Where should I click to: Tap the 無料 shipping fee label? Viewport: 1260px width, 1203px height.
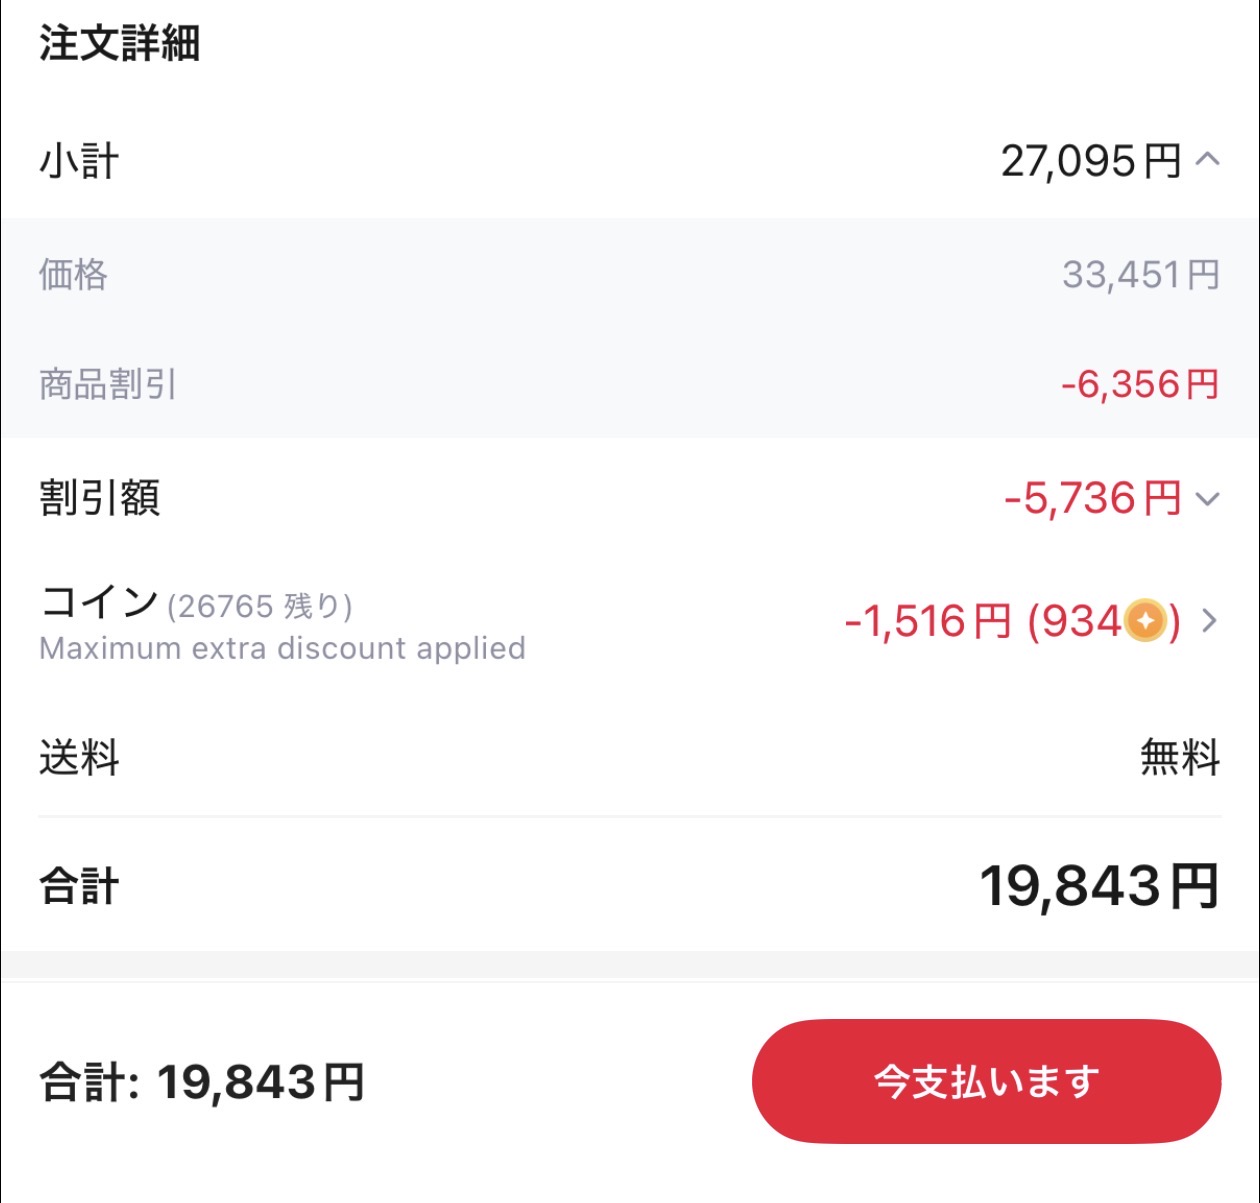coord(1178,758)
